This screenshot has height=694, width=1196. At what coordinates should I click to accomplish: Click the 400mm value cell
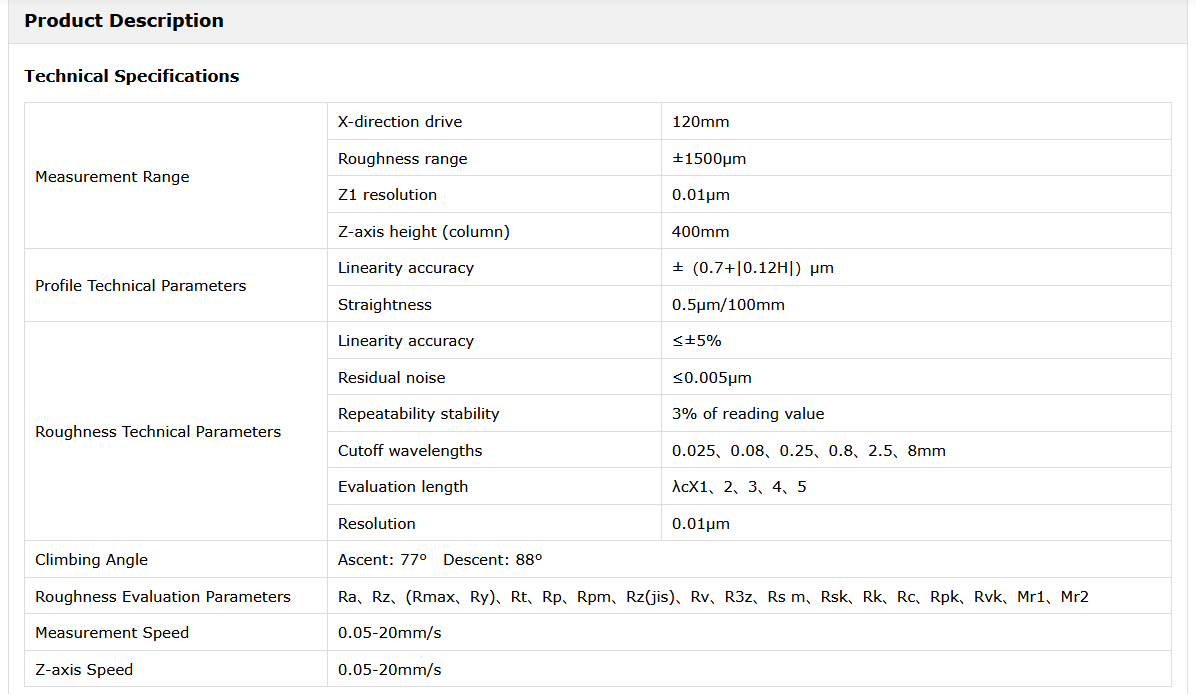pyautogui.click(x=701, y=232)
